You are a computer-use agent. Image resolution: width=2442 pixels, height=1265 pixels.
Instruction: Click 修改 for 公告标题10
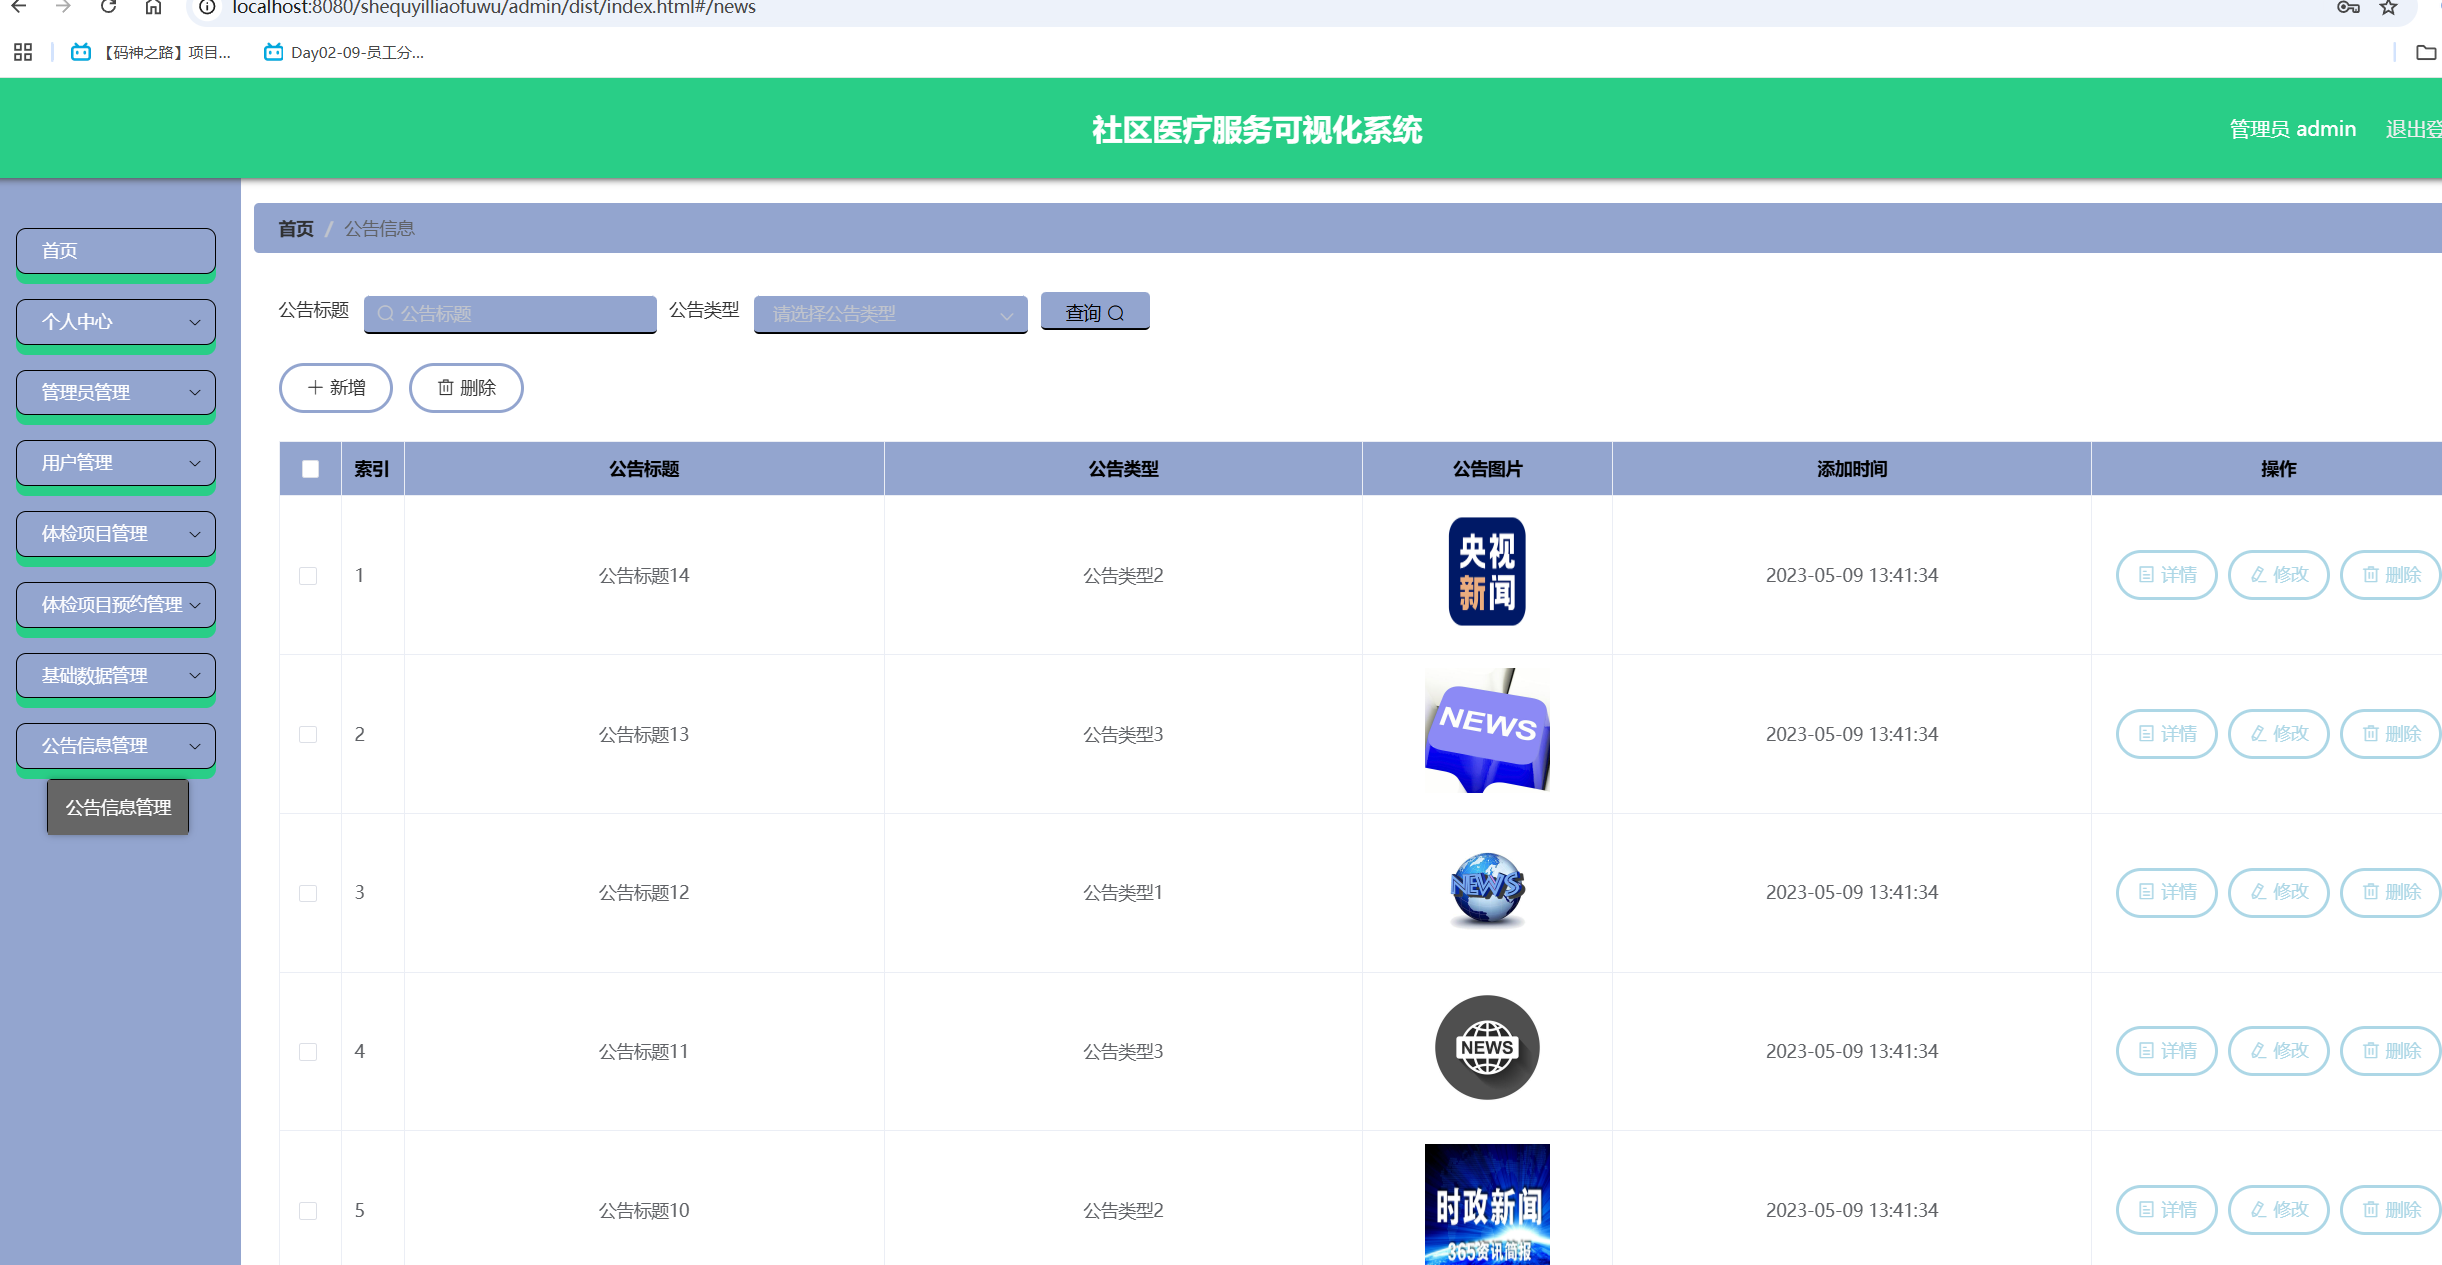click(x=2279, y=1210)
